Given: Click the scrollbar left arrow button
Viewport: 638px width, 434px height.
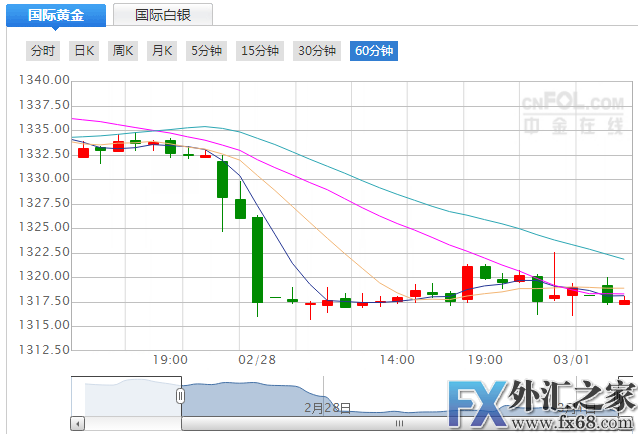Looking at the screenshot, I should point(77,424).
